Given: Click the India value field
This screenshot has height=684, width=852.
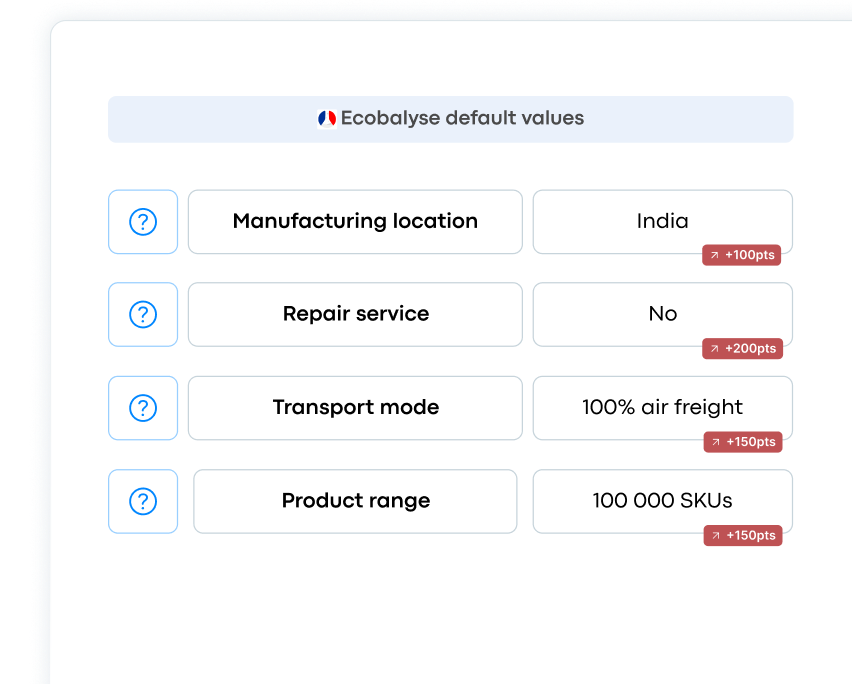Looking at the screenshot, I should [x=662, y=222].
